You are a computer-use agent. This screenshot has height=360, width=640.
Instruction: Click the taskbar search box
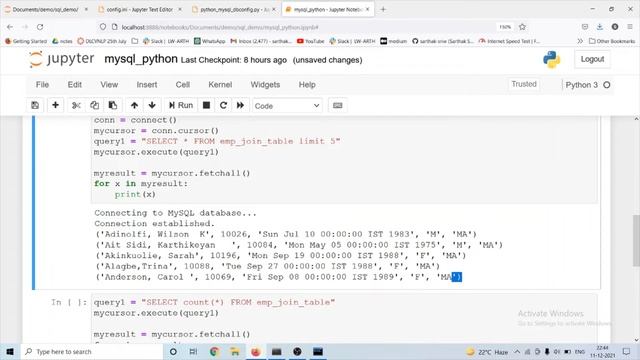pyautogui.click(x=92, y=351)
